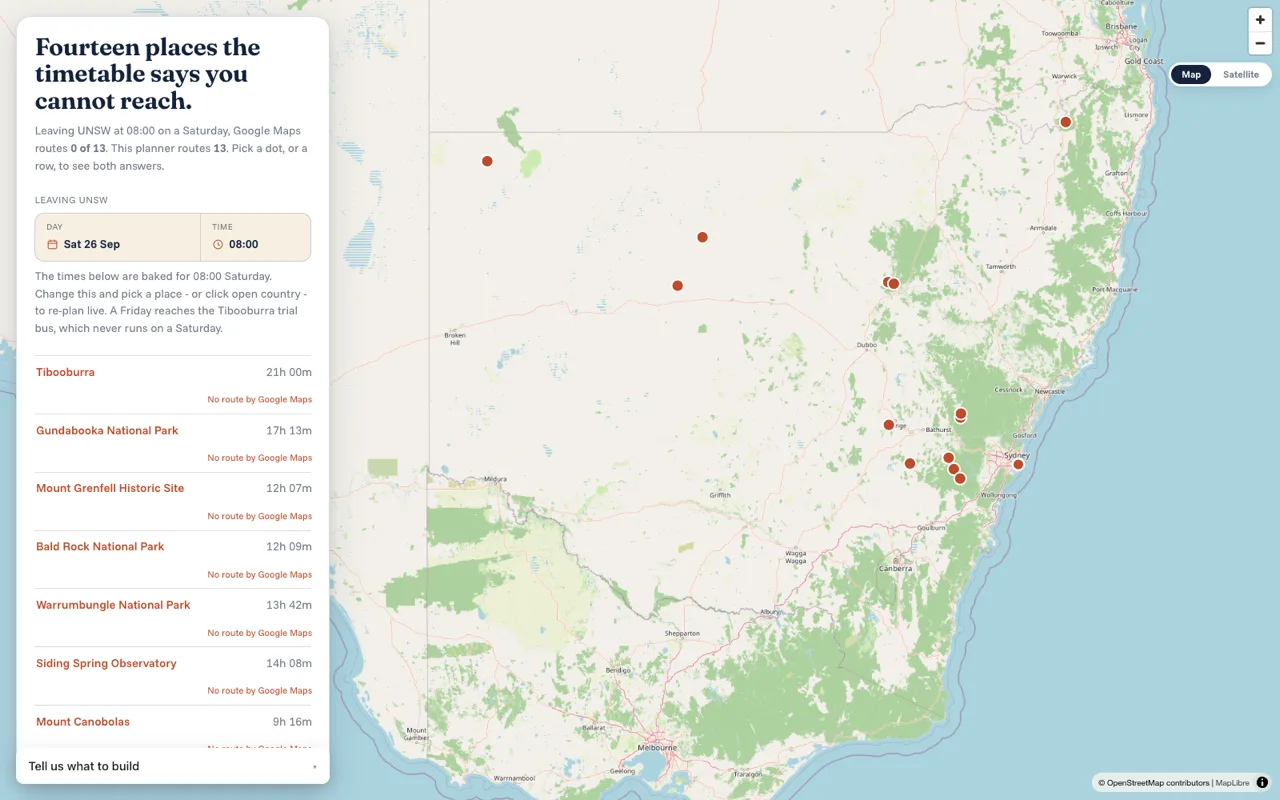The width and height of the screenshot is (1280, 800).
Task: Click the 9h 16m duration for Mount Canobolas
Action: (x=292, y=721)
